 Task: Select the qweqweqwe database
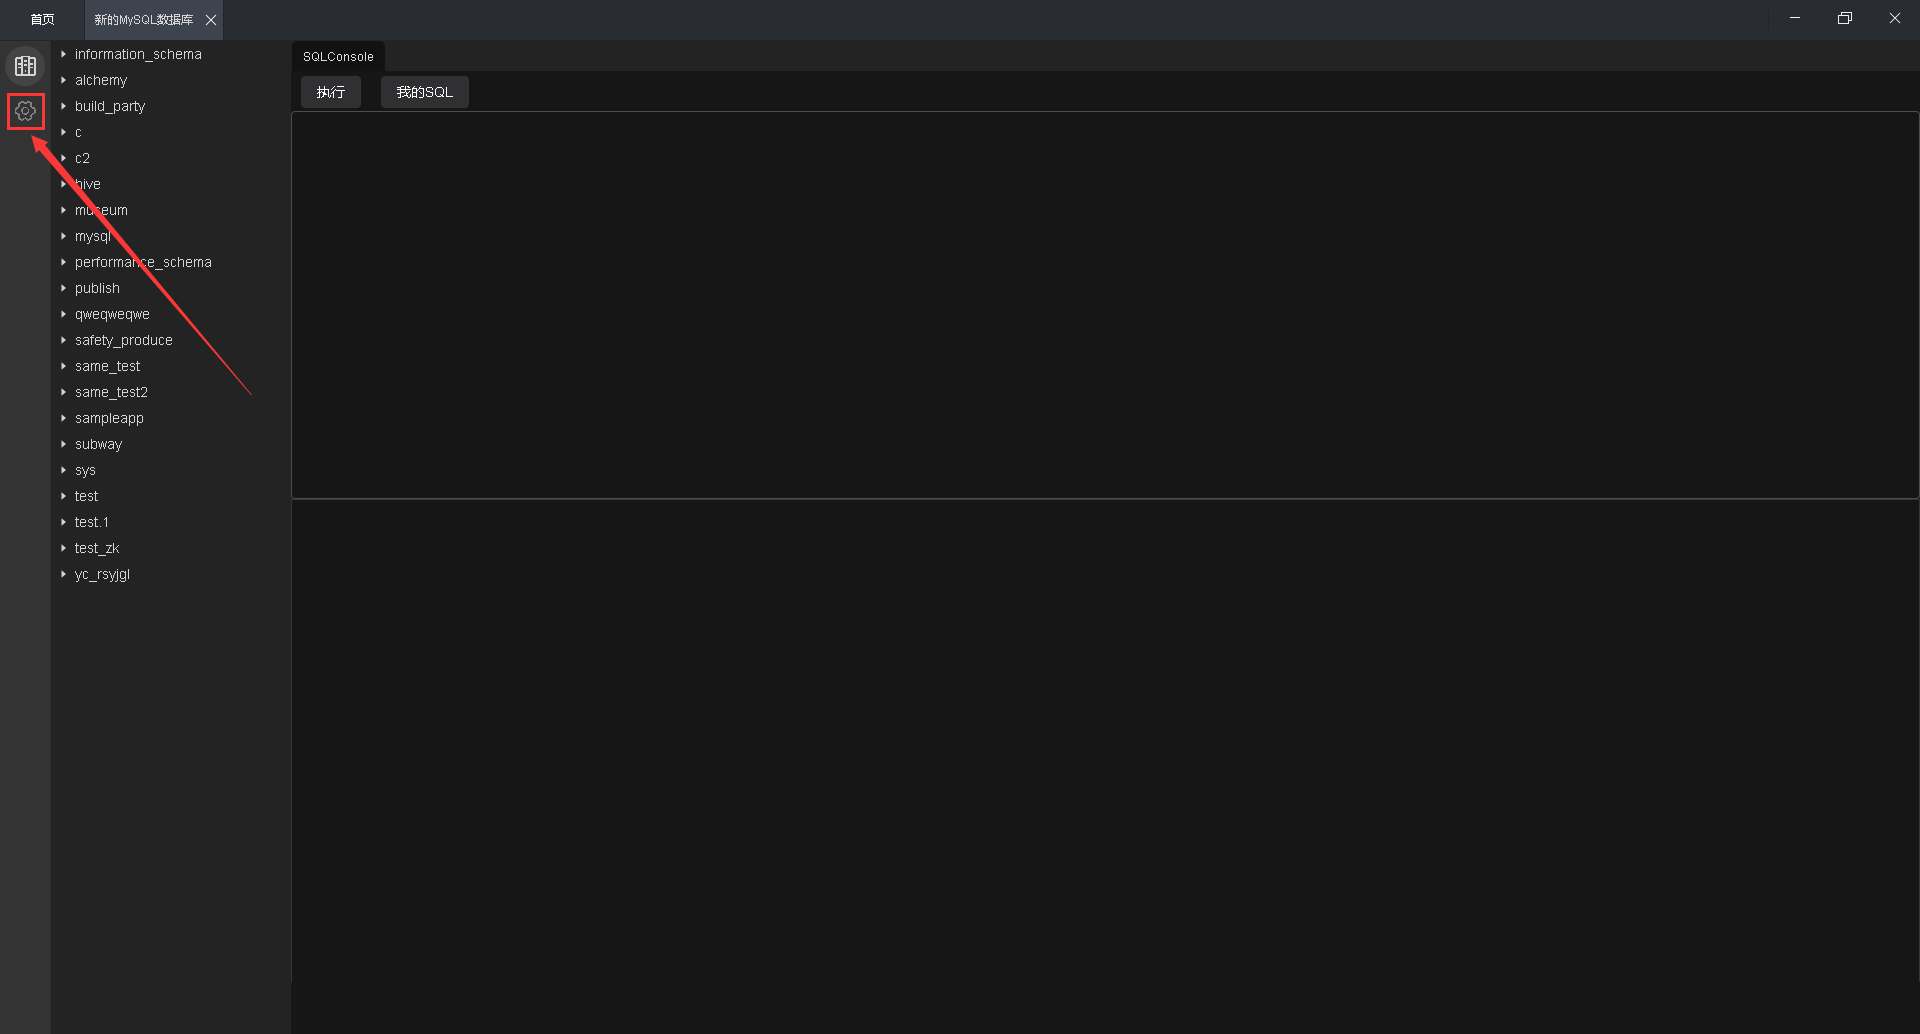(112, 314)
